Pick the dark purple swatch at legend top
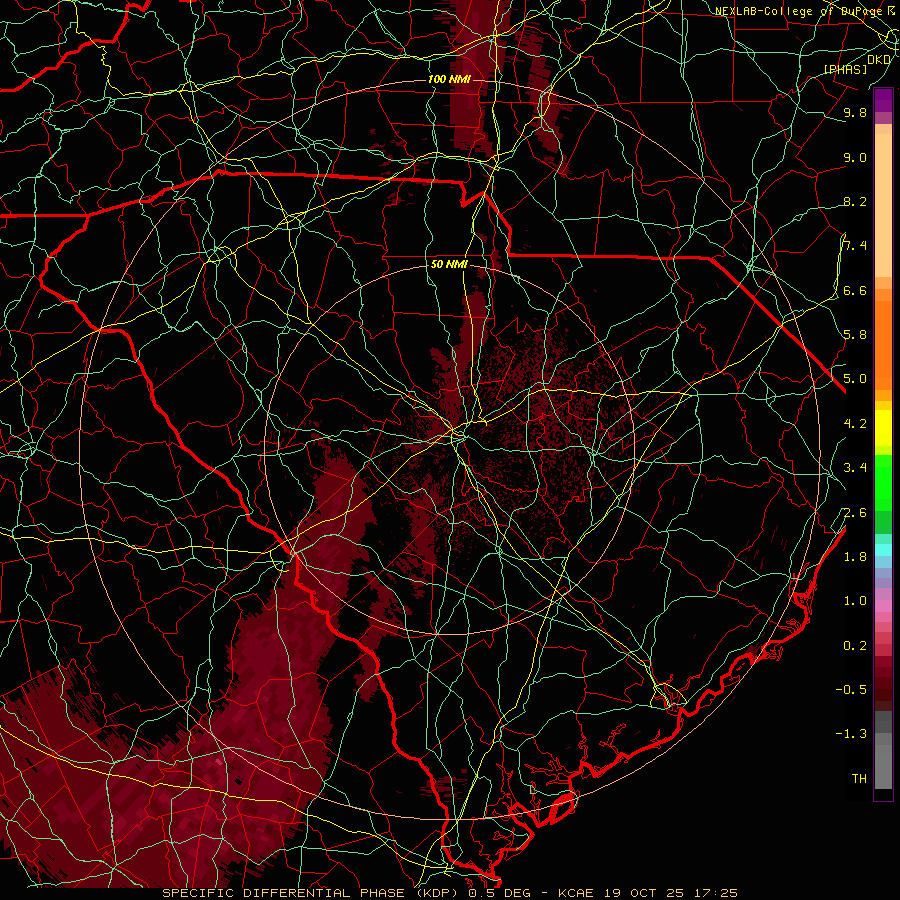This screenshot has height=900, width=900. [883, 96]
